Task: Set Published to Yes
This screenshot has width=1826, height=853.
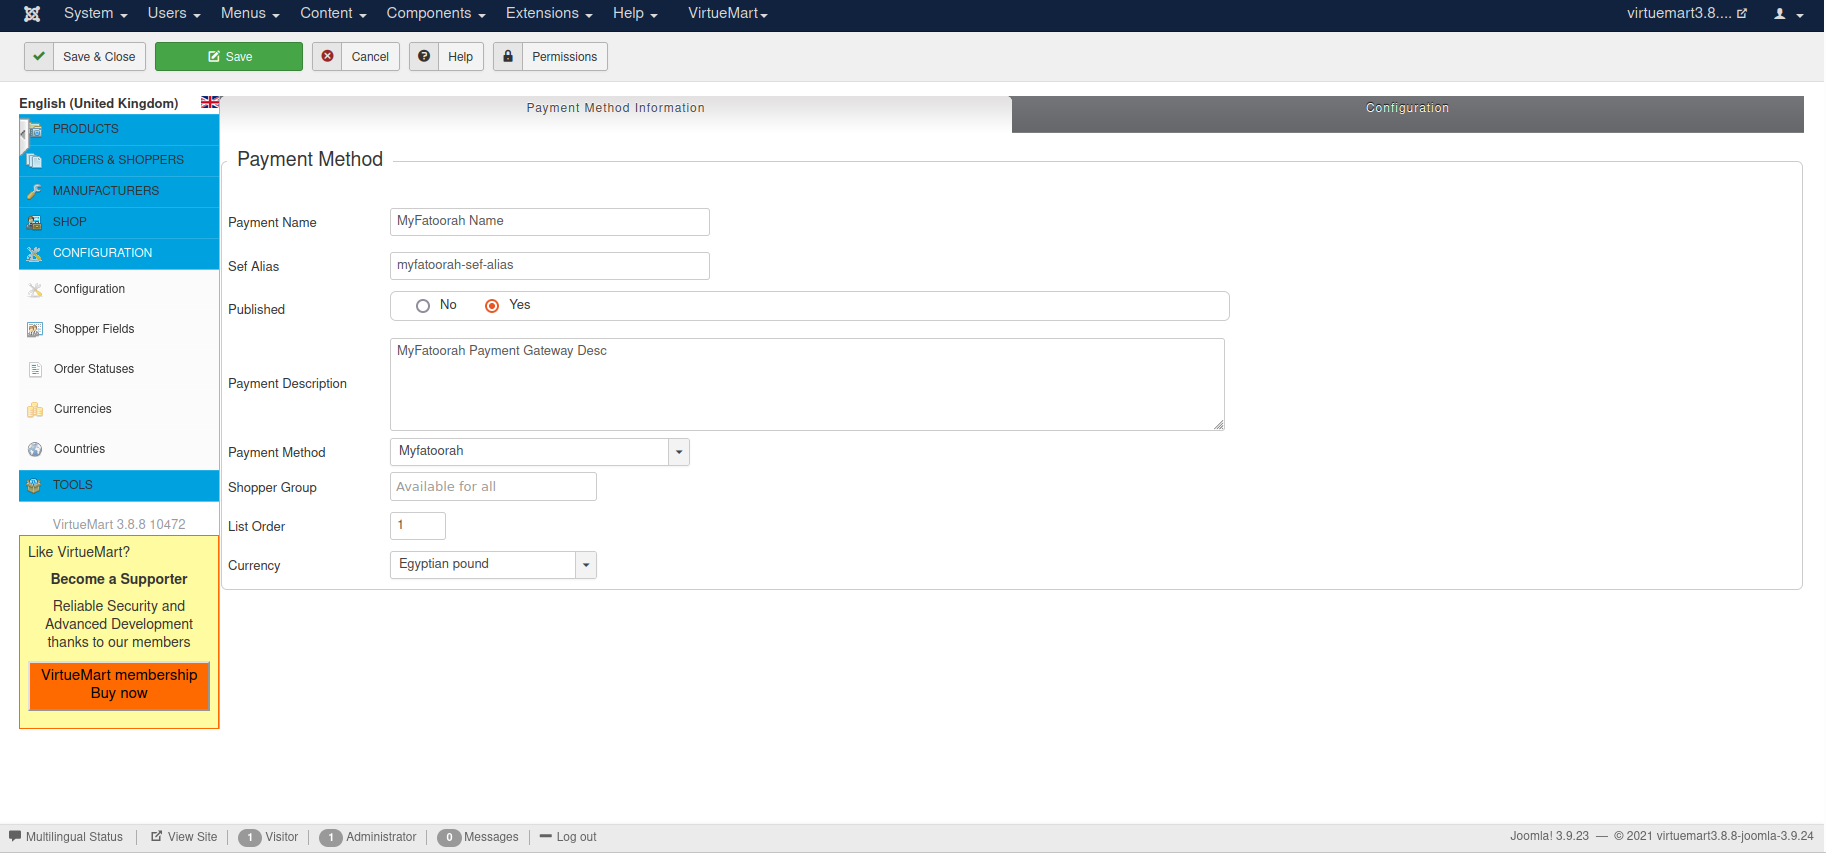Action: [x=492, y=306]
